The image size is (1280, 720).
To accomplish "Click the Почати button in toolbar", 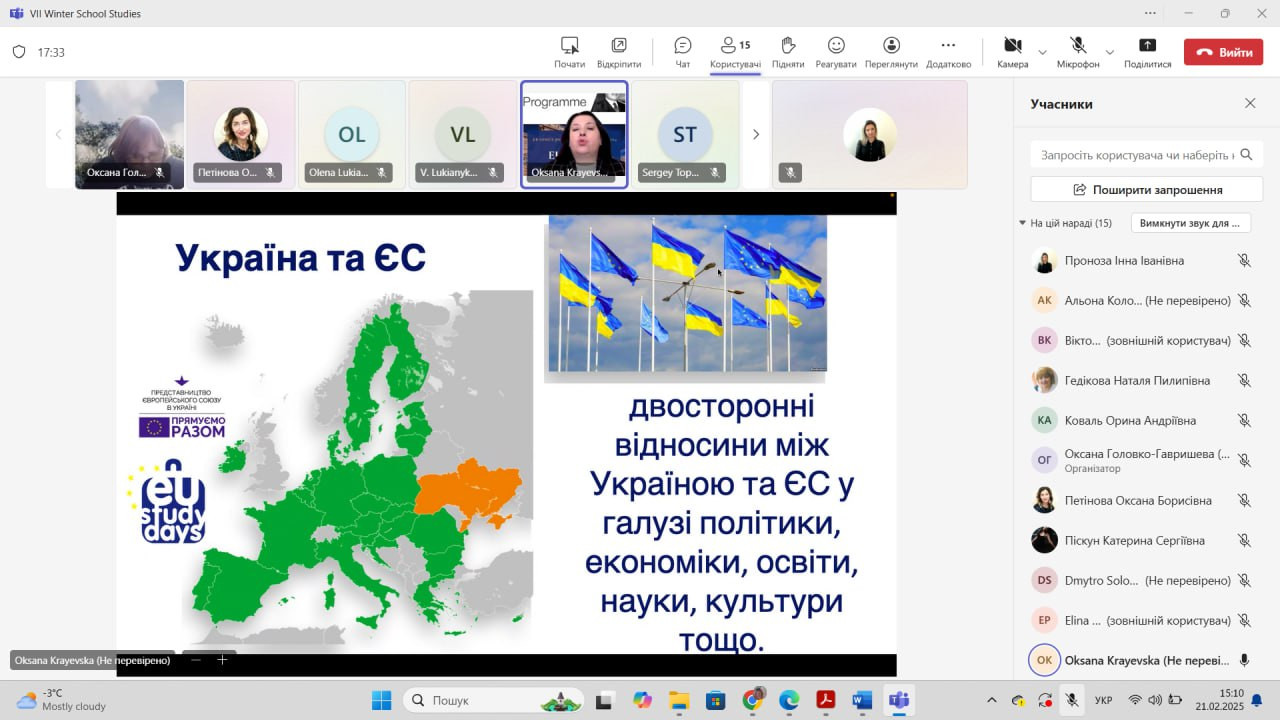I will 570,52.
